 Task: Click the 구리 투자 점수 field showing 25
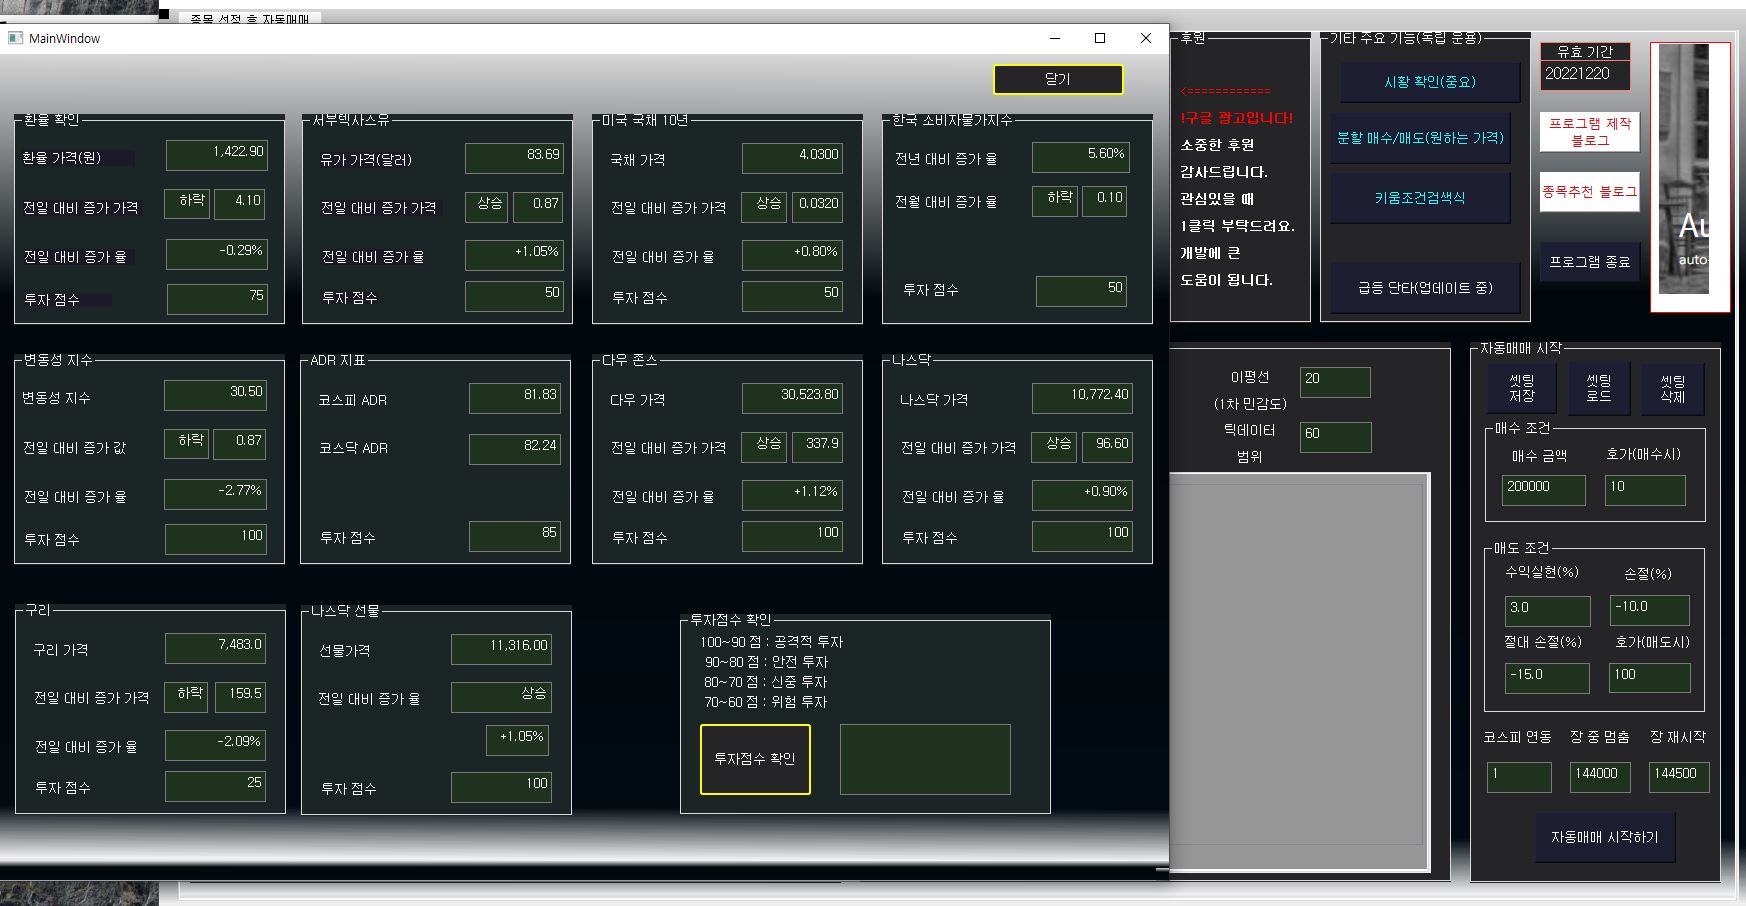point(215,786)
